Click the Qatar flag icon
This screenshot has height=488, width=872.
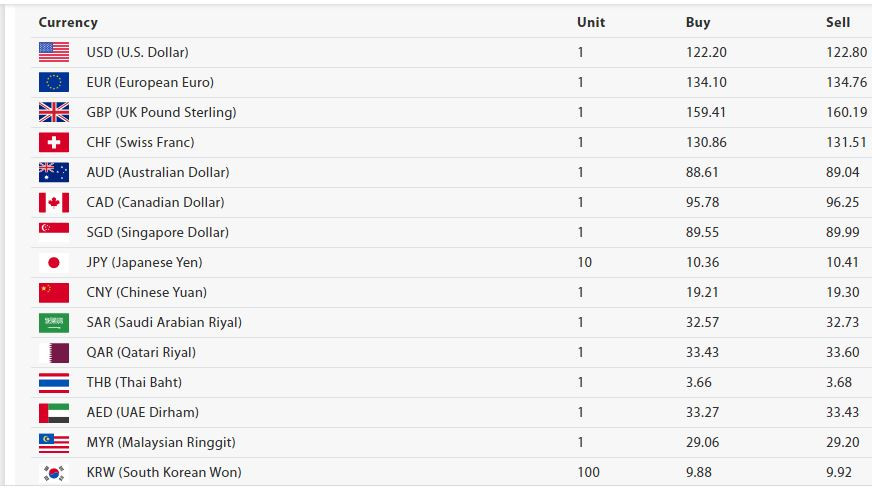[x=54, y=352]
